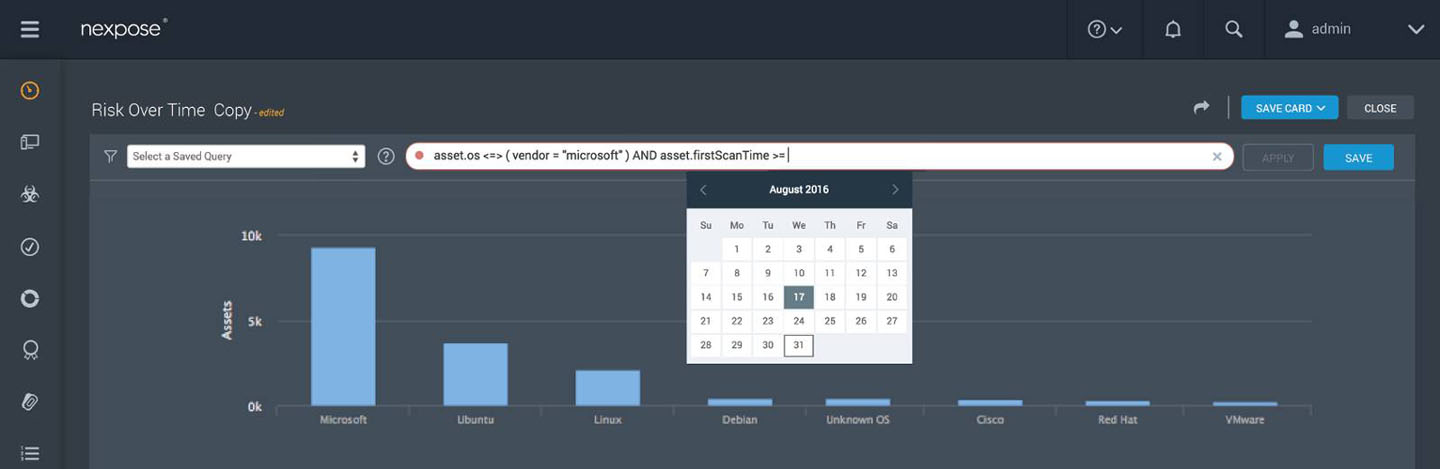1440x469 pixels.
Task: Select August 31 in the calendar
Action: click(x=798, y=345)
